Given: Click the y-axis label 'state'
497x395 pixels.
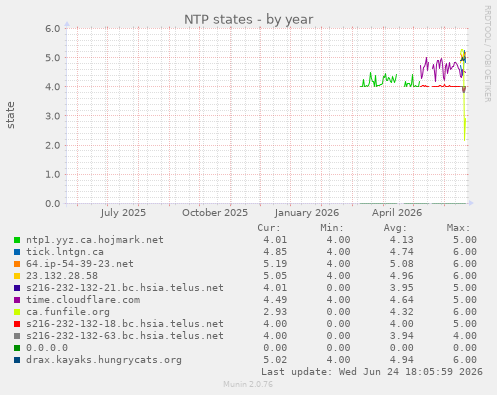Looking at the screenshot, I should [11, 115].
